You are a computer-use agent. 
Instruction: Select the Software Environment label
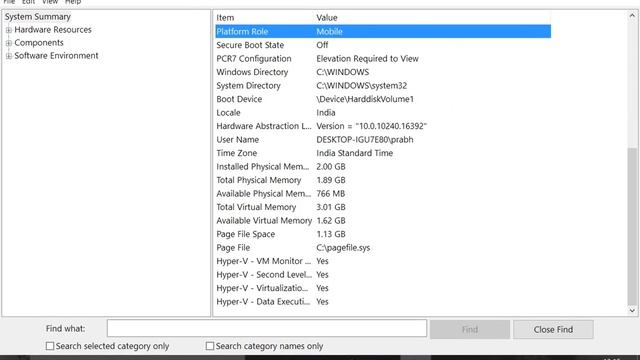pyautogui.click(x=56, y=56)
